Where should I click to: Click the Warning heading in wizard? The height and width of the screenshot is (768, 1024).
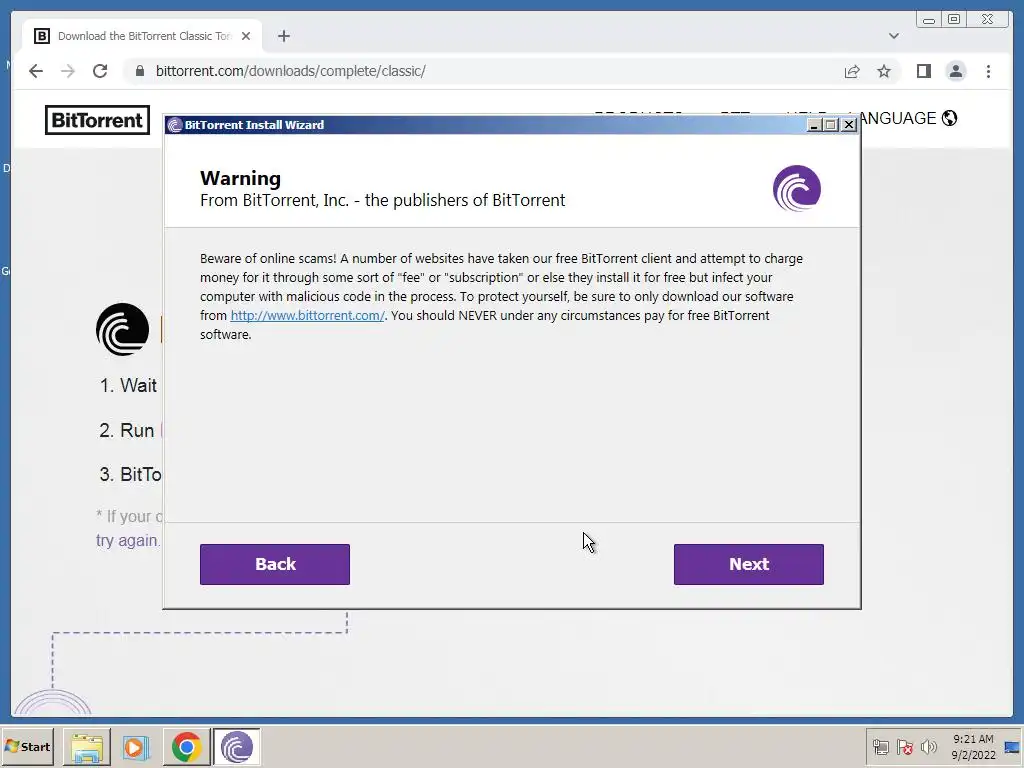(240, 178)
